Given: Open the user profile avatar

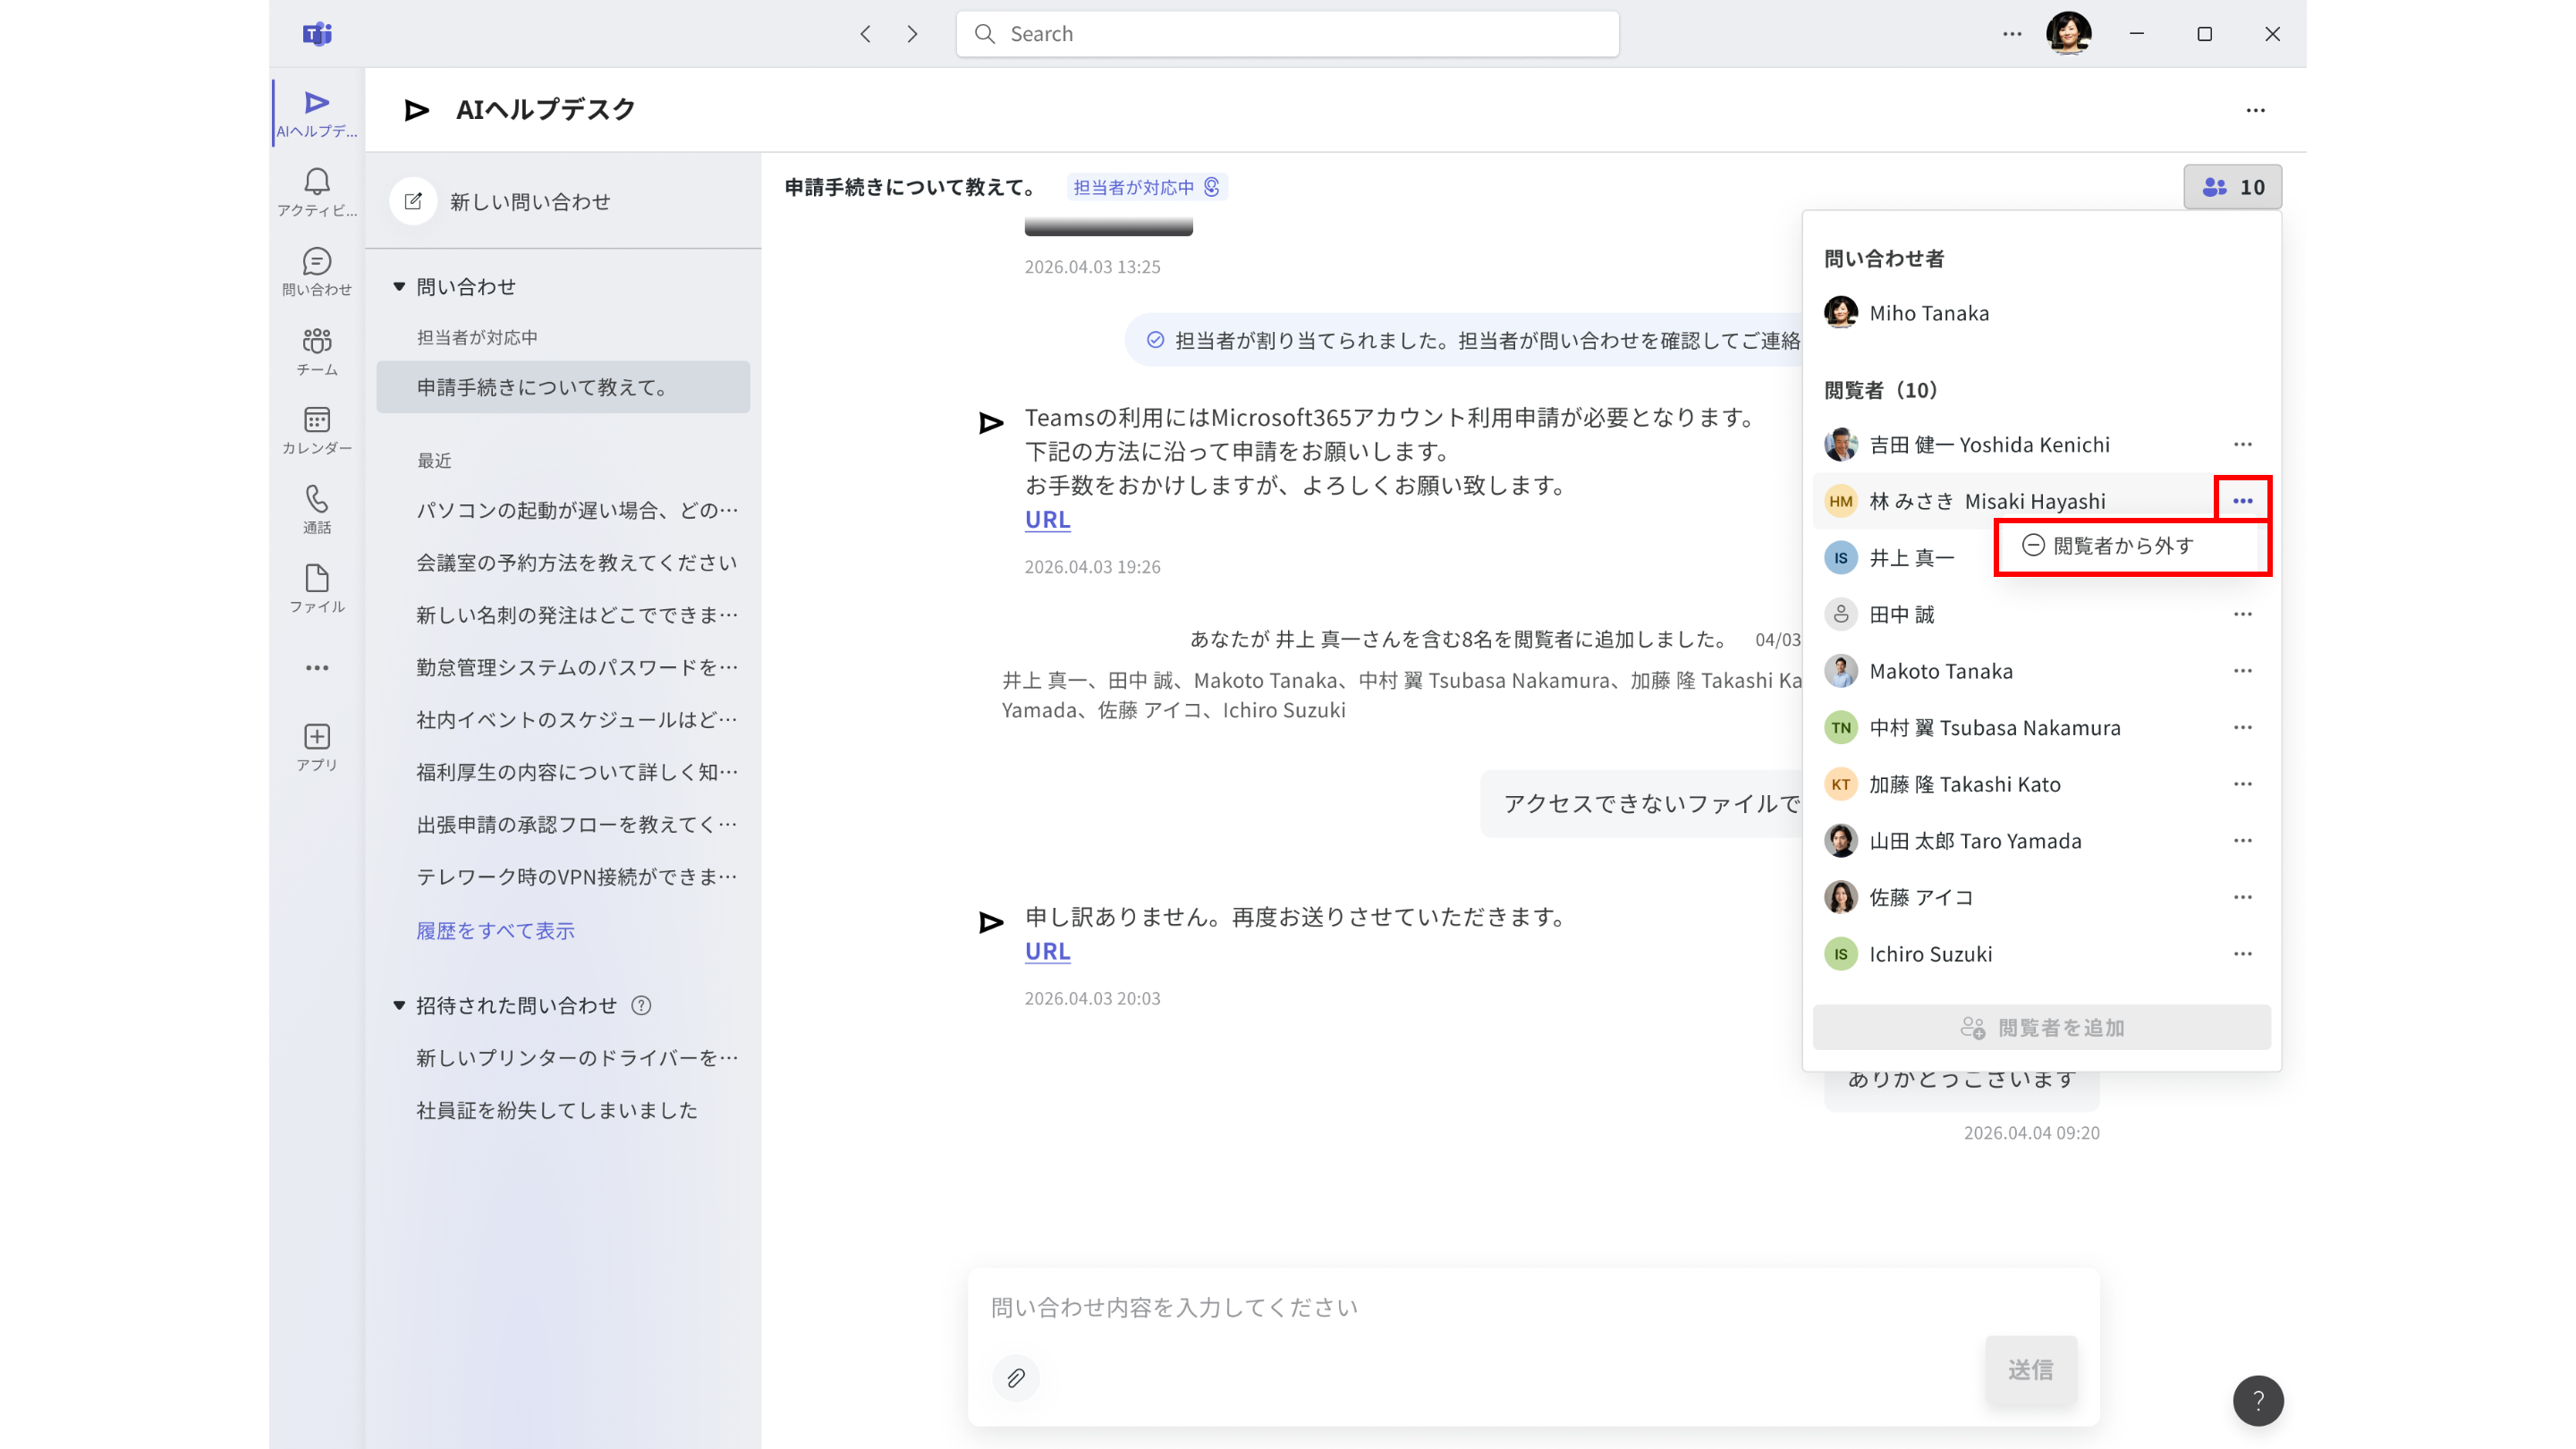Looking at the screenshot, I should click(x=2068, y=33).
